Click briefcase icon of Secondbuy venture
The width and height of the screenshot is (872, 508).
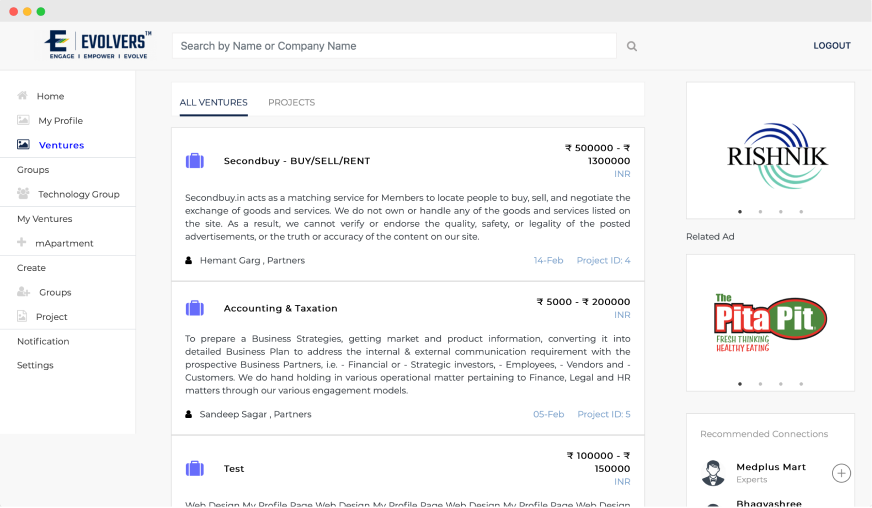(195, 161)
